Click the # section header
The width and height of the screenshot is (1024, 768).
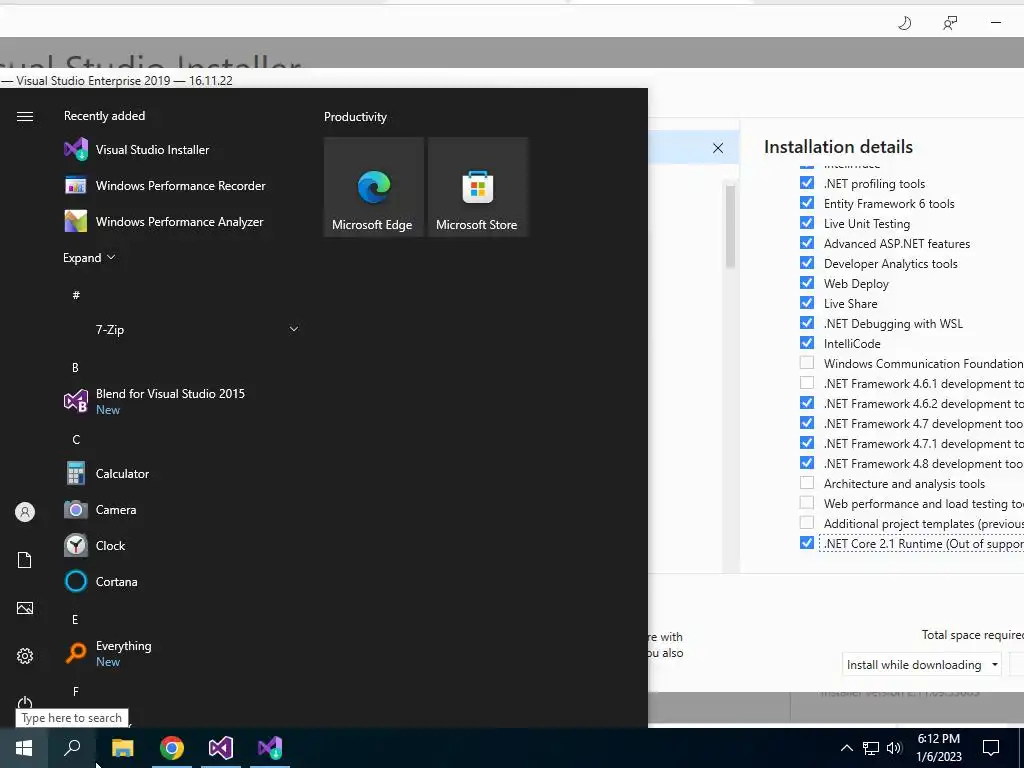pyautogui.click(x=76, y=295)
